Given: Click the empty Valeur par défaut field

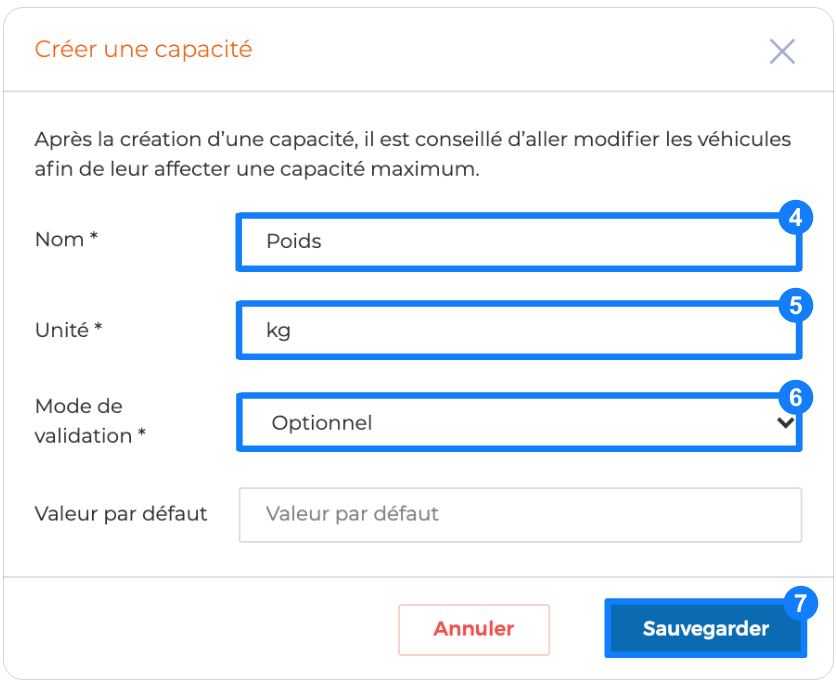Looking at the screenshot, I should 520,515.
